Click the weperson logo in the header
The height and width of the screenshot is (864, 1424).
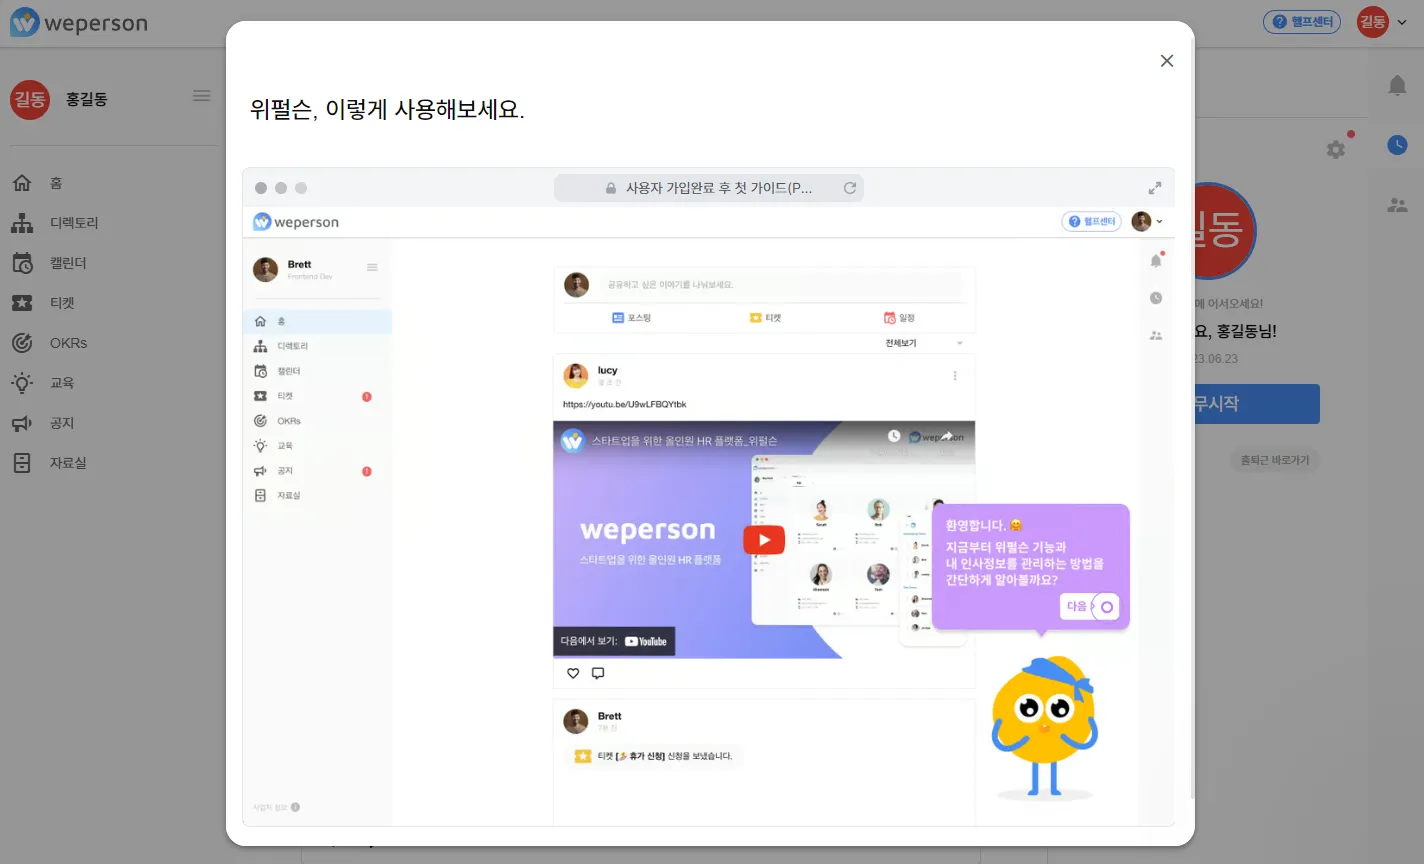[x=79, y=23]
